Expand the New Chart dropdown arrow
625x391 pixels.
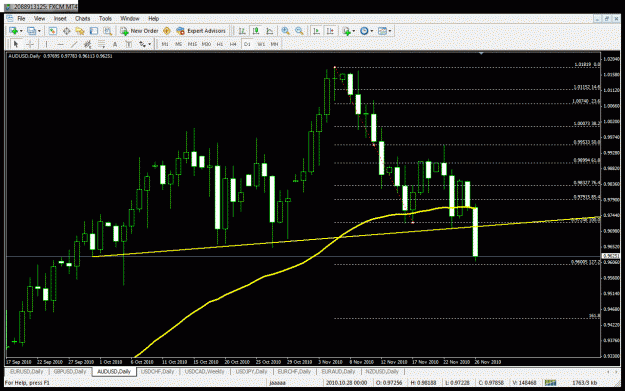21,31
